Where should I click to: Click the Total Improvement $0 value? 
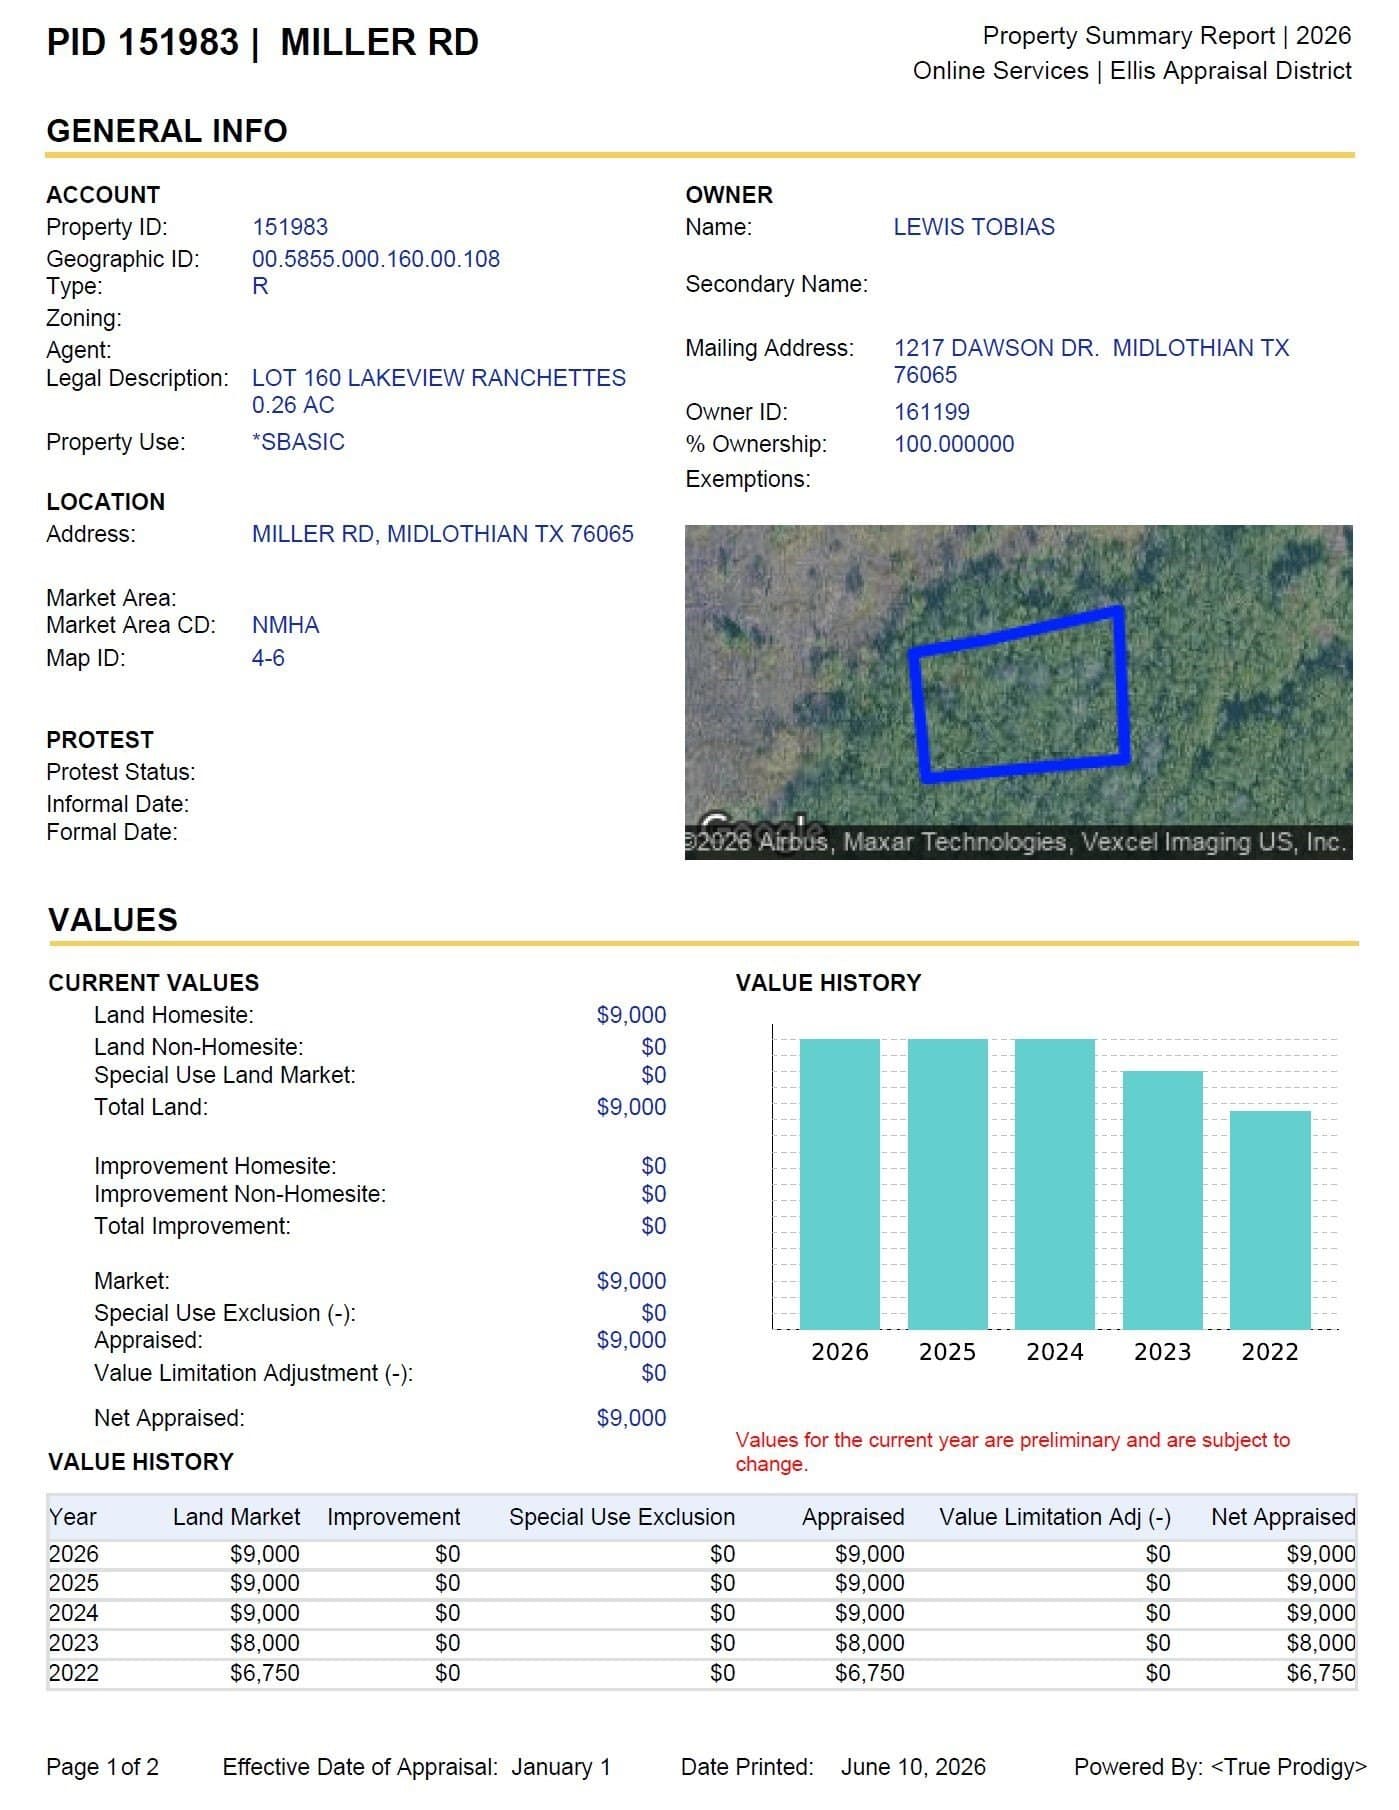point(654,1226)
